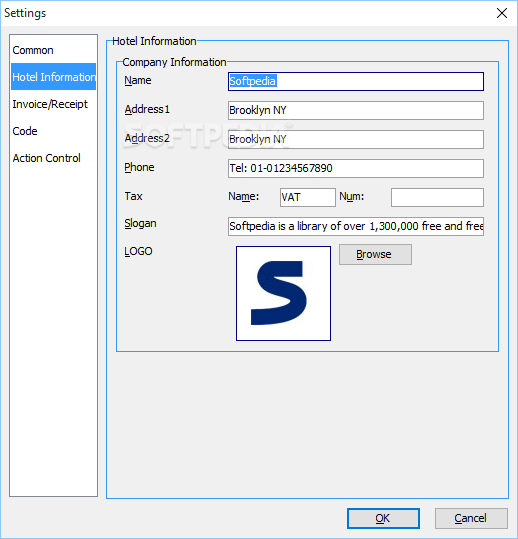The height and width of the screenshot is (539, 518).
Task: Click the Phone label
Action: click(139, 167)
